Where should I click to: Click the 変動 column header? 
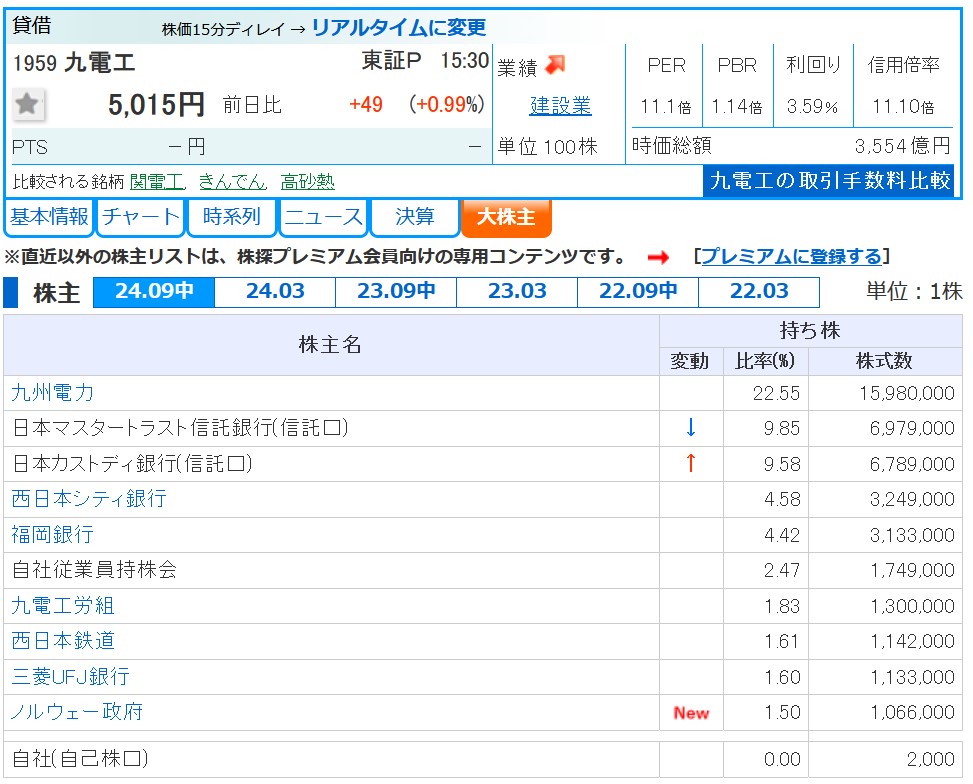[689, 361]
